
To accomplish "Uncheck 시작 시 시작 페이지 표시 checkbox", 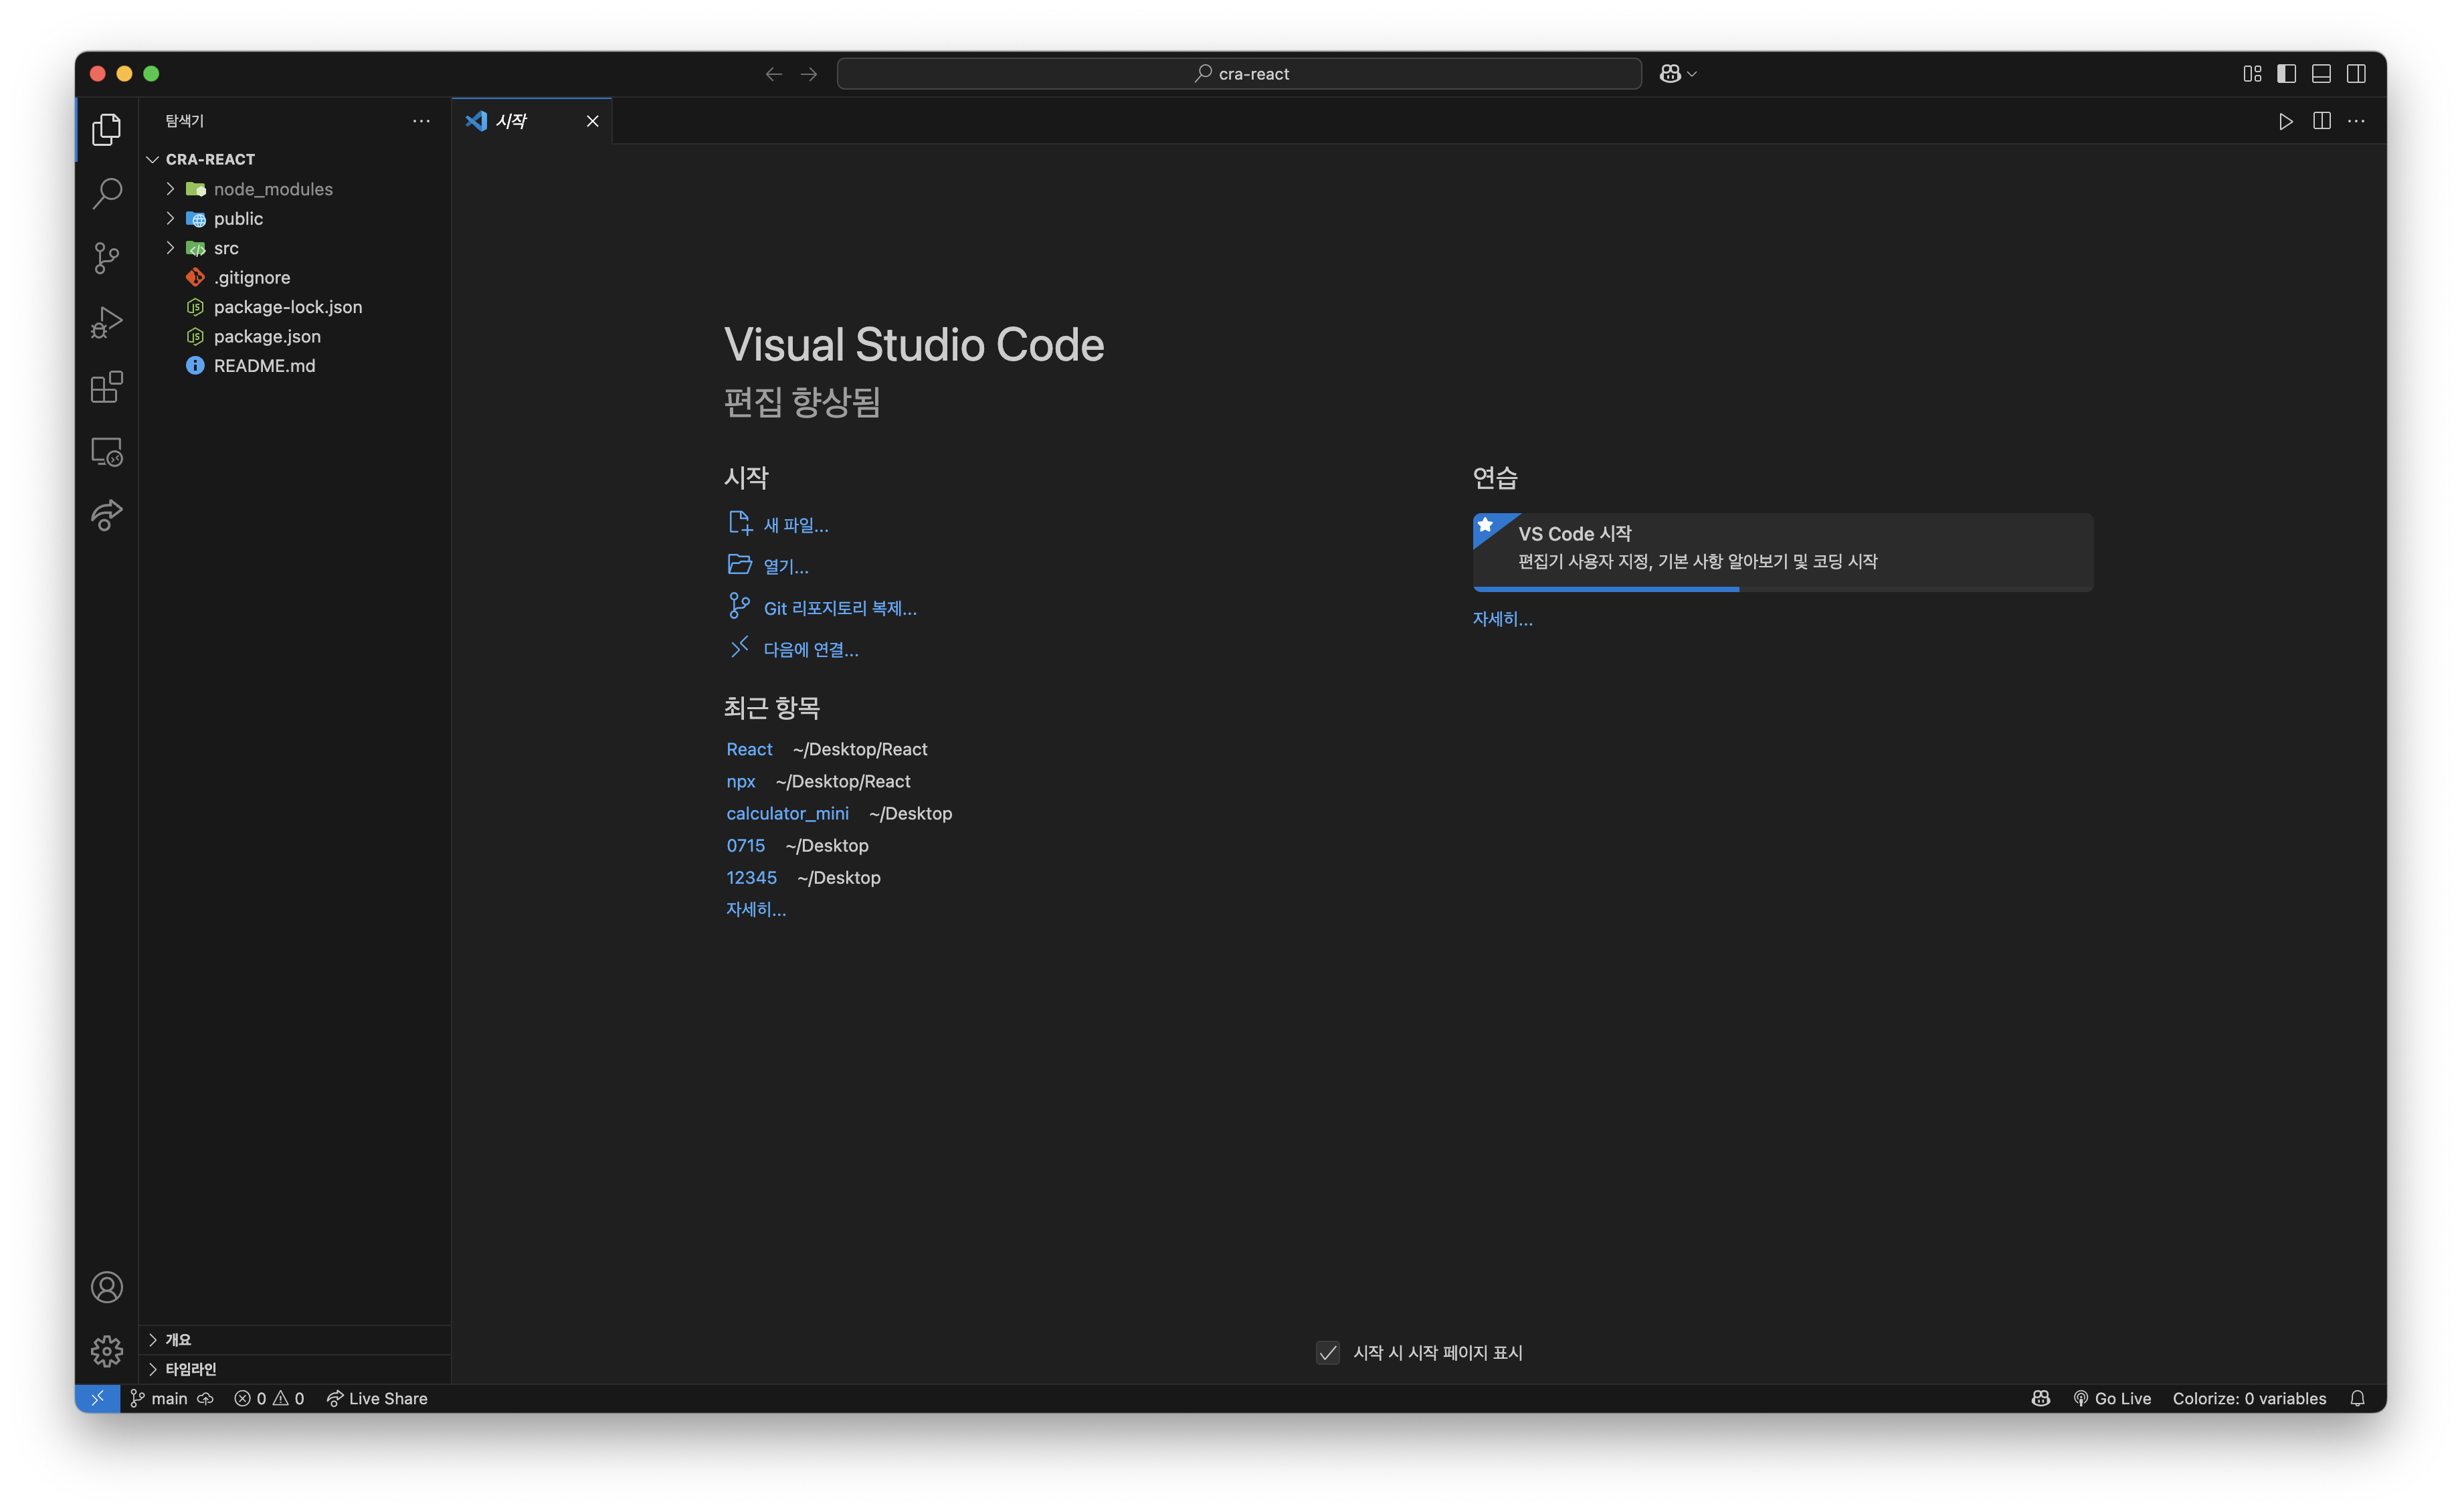I will [x=1327, y=1353].
